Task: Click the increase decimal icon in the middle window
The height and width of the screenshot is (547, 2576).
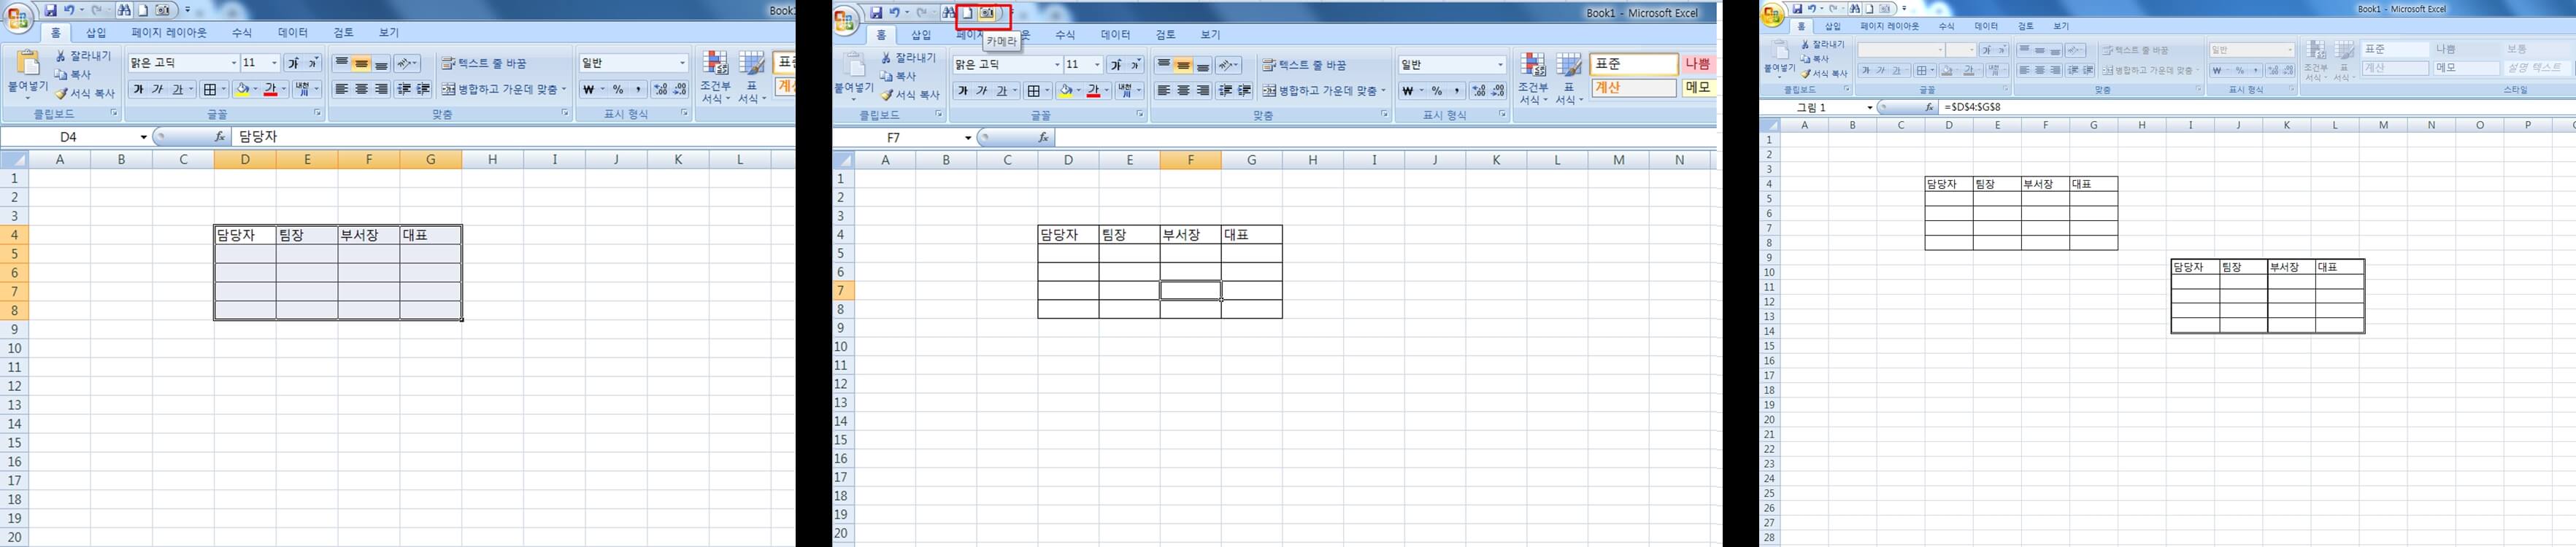Action: [1479, 91]
